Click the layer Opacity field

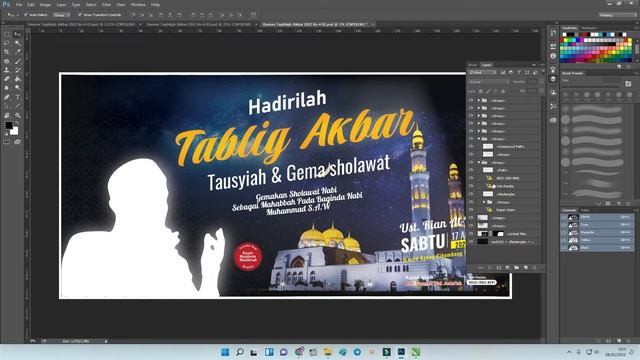532,82
